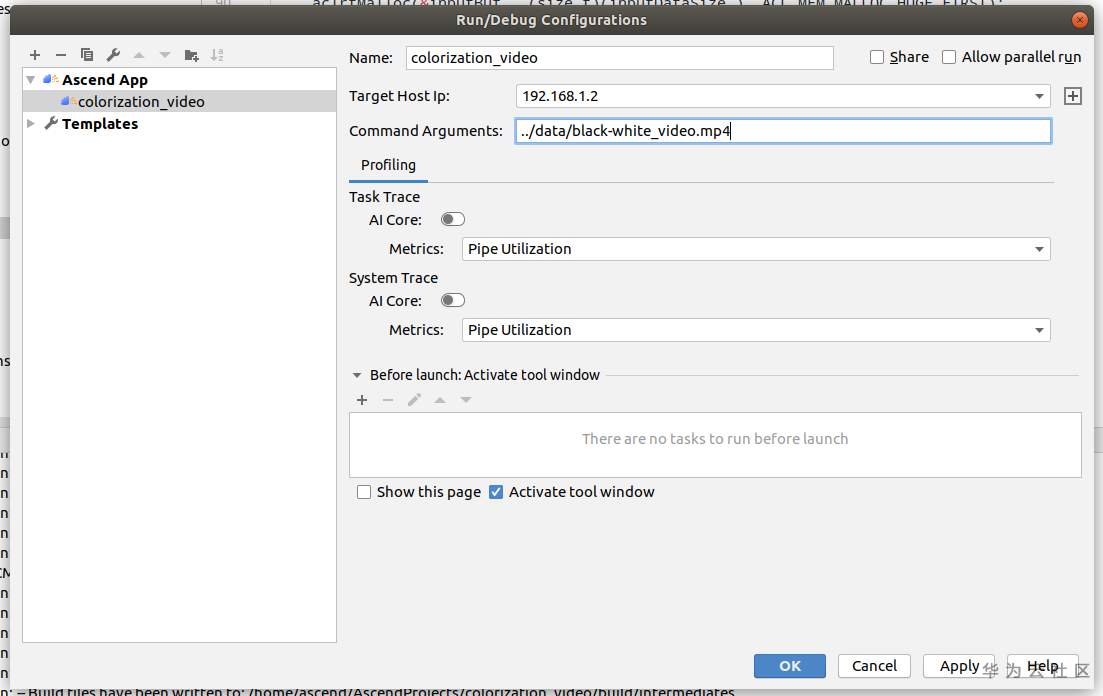Remove the selected configuration
Image resolution: width=1103 pixels, height=696 pixels.
pyautogui.click(x=61, y=55)
